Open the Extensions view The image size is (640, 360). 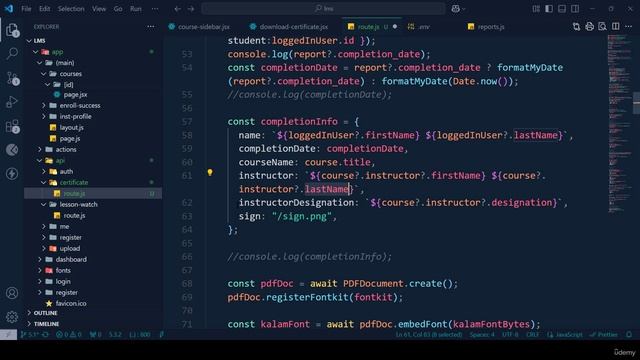(12, 126)
